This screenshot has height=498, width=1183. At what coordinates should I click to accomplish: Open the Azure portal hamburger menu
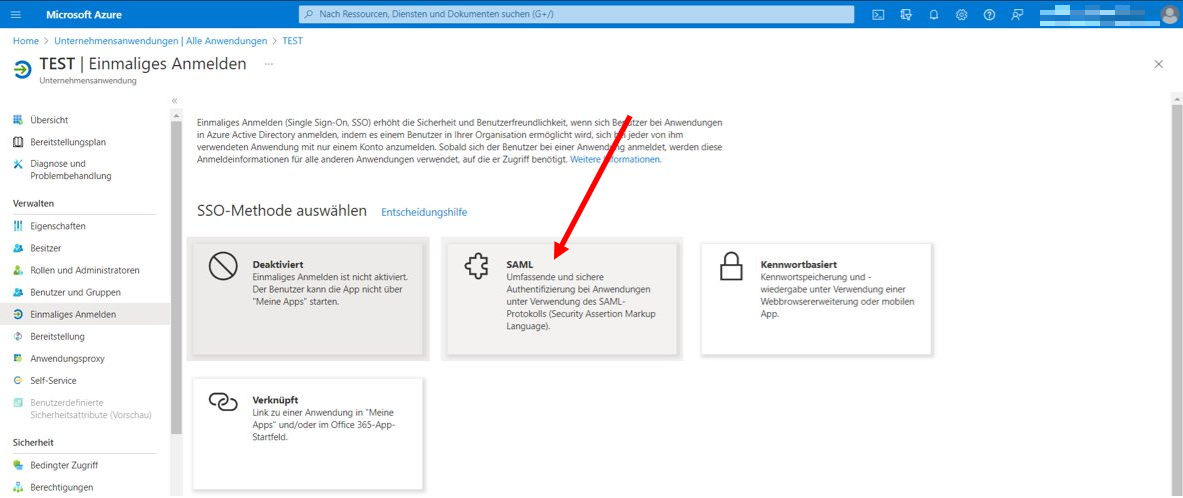pyautogui.click(x=17, y=14)
